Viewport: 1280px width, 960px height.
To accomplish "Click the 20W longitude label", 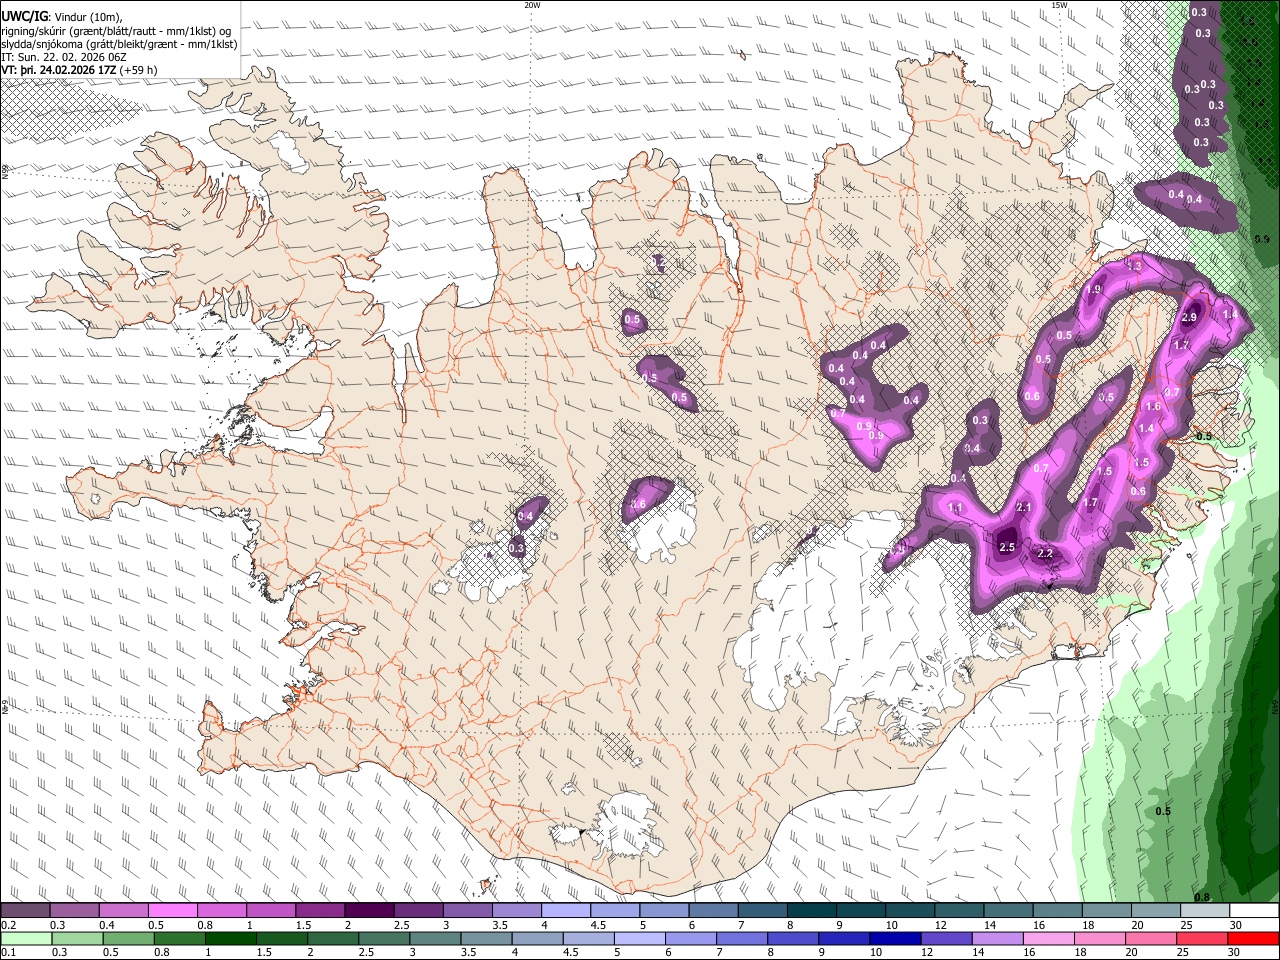I will click(x=532, y=4).
